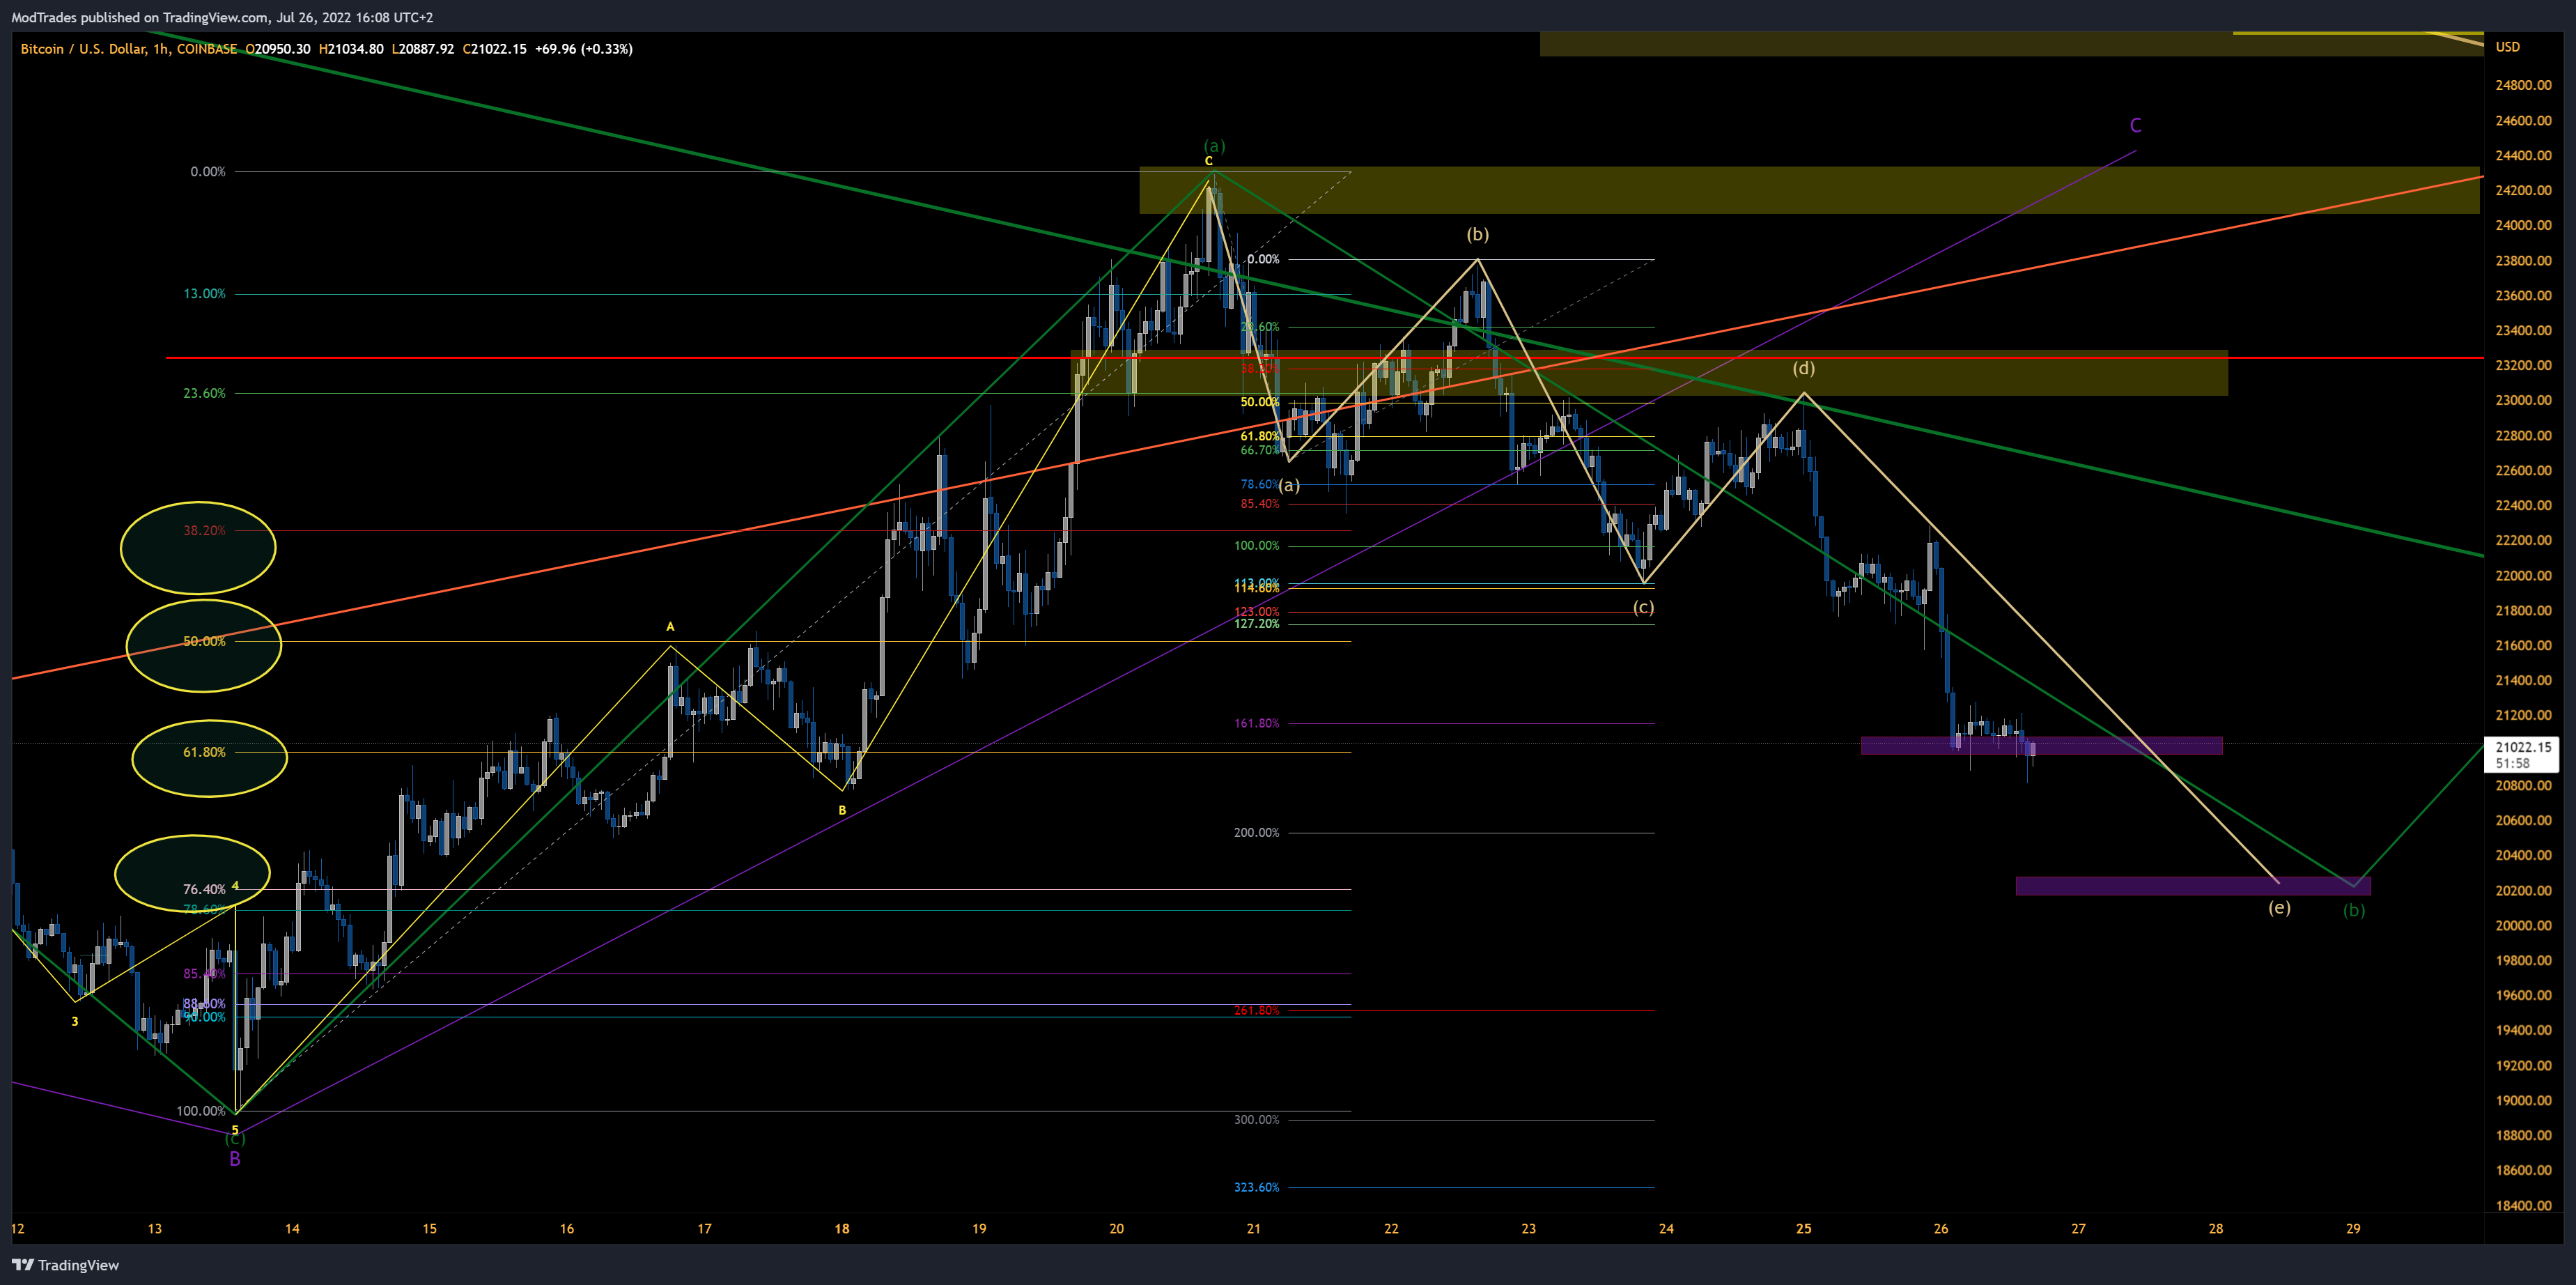Select the yellow A wave label

[x=670, y=627]
